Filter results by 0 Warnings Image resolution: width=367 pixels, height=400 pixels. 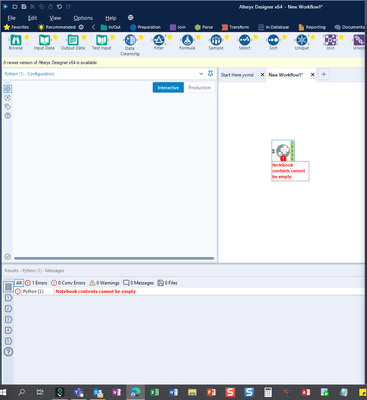104,283
